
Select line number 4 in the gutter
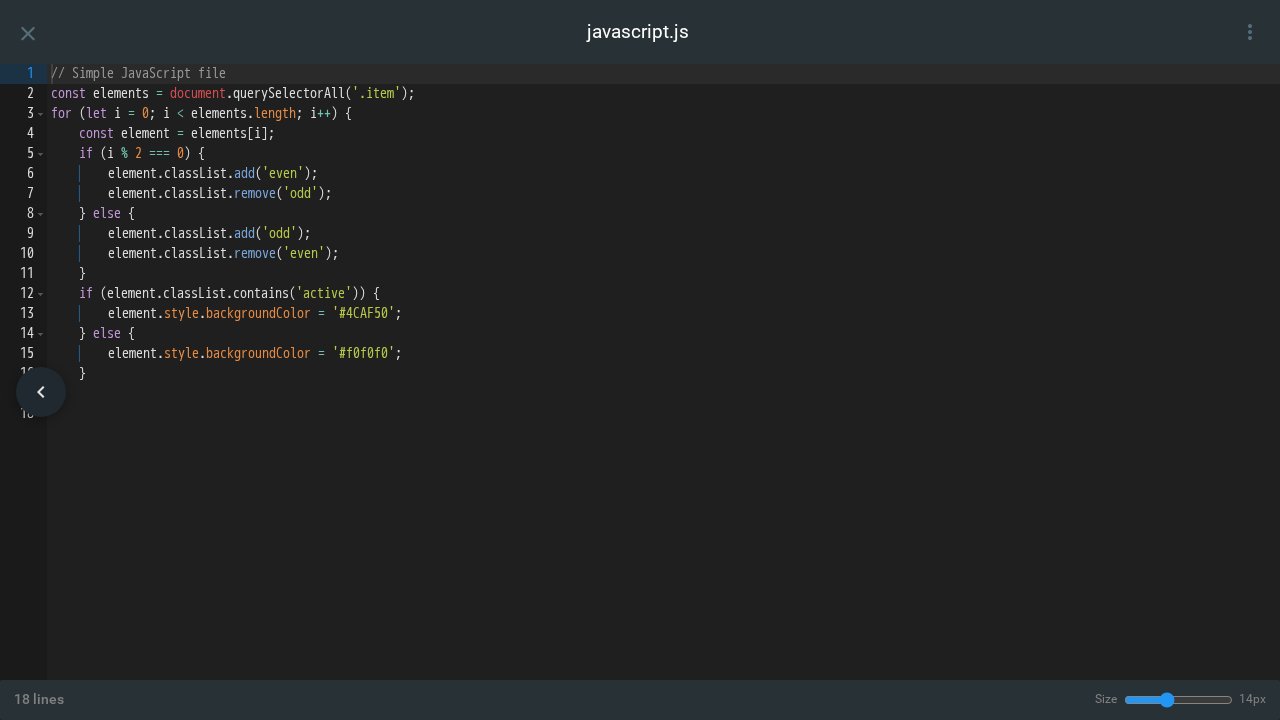(x=30, y=133)
